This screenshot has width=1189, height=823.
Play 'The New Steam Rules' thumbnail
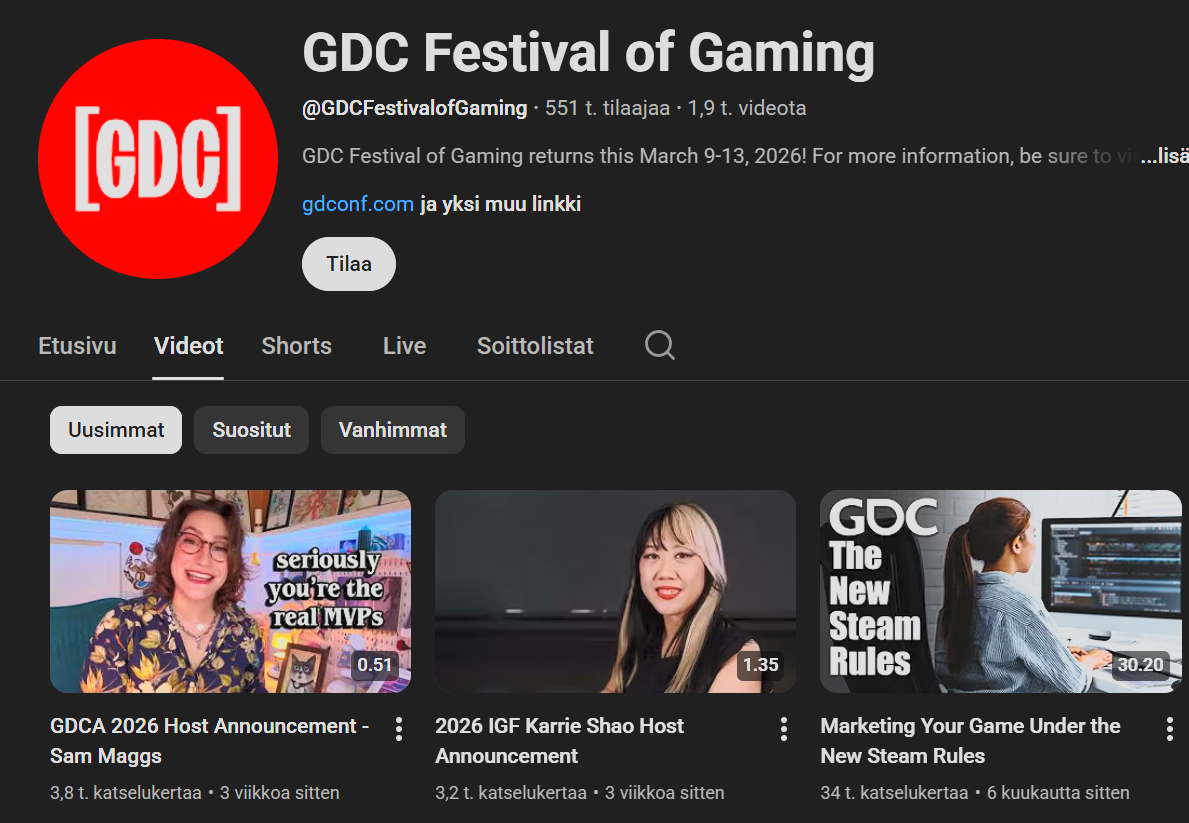(x=1001, y=591)
